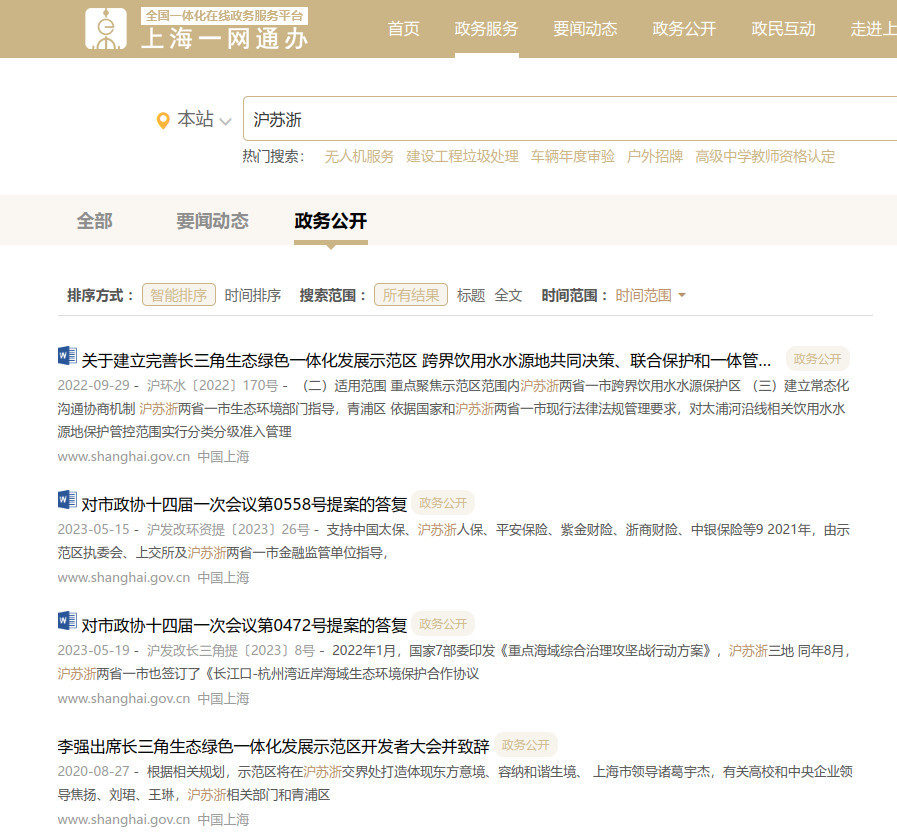The height and width of the screenshot is (833, 897).
Task: Click Word icon next to 第0472号提案 result
Action: point(67,621)
